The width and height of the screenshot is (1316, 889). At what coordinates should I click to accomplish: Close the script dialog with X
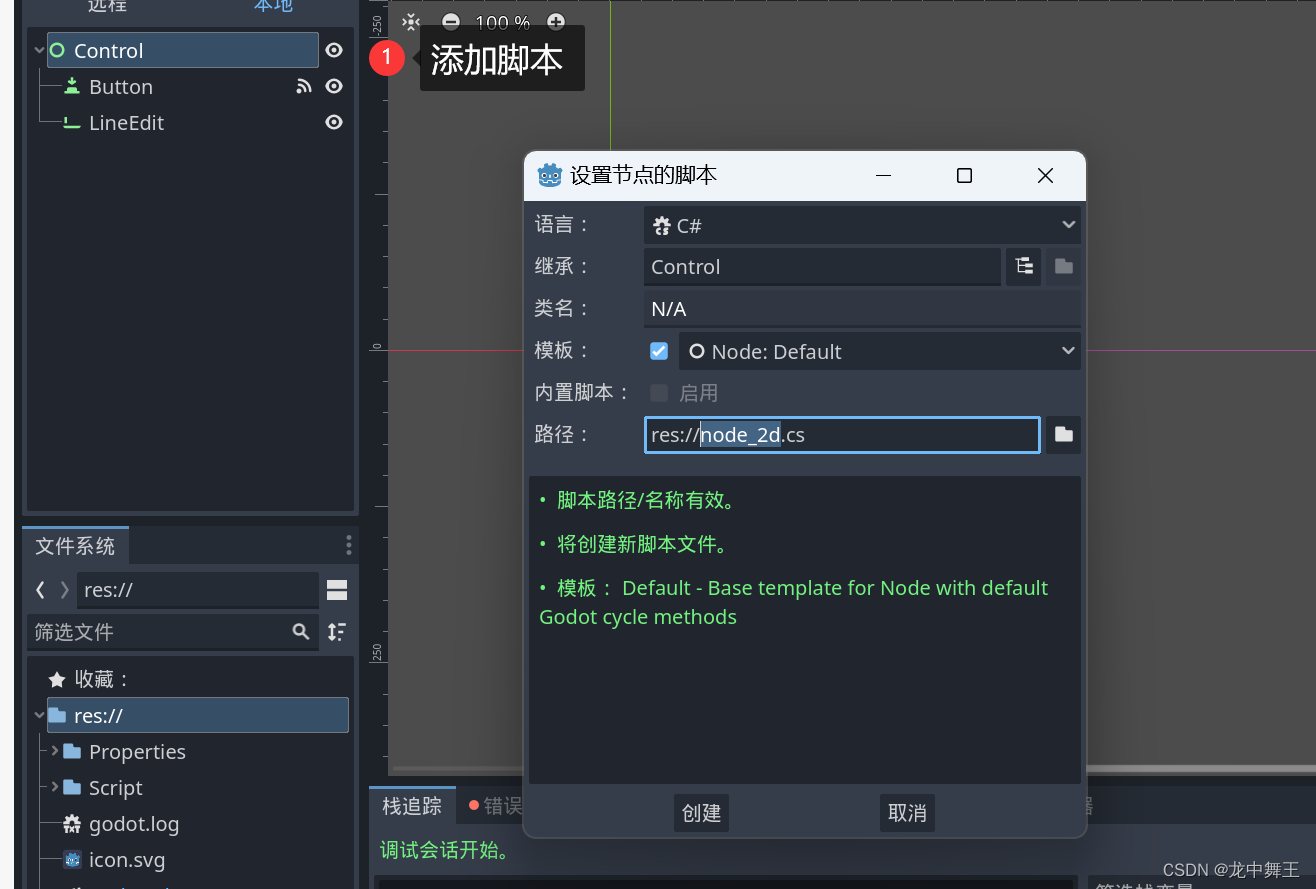coord(1046,176)
